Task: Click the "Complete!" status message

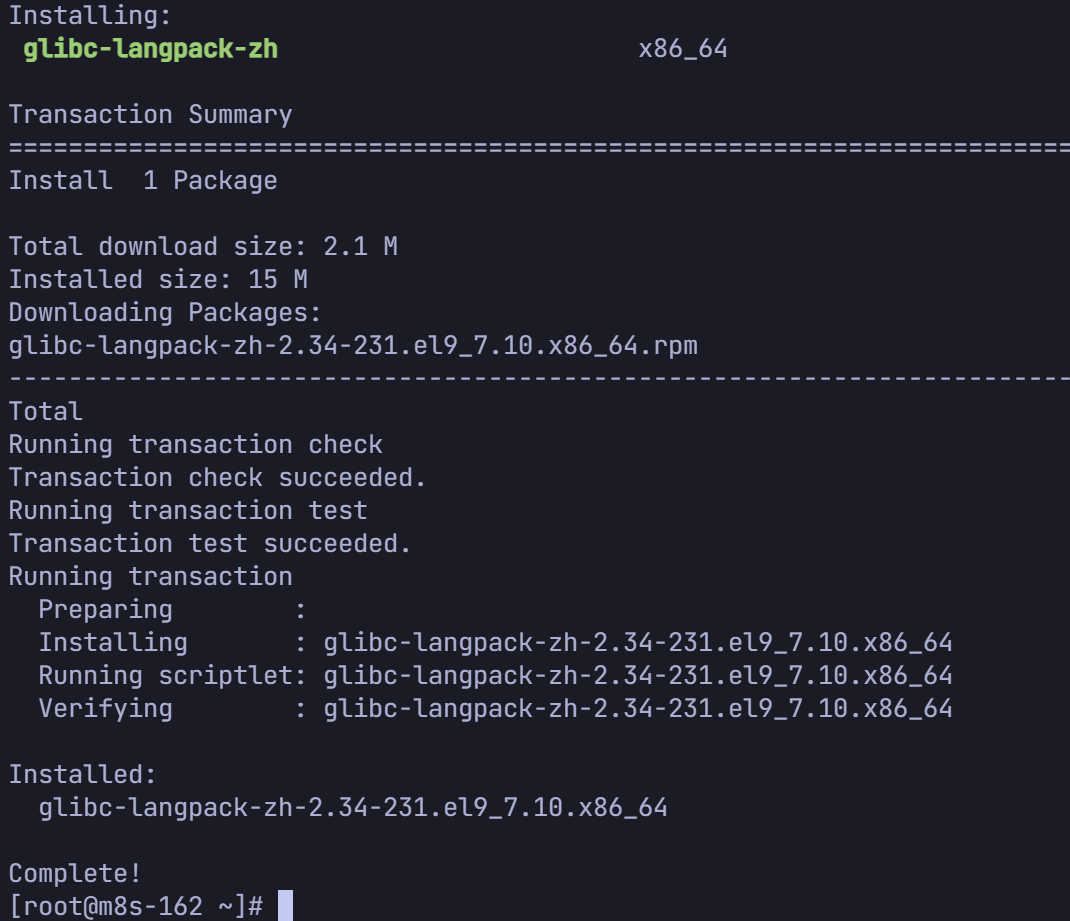Action: 75,873
